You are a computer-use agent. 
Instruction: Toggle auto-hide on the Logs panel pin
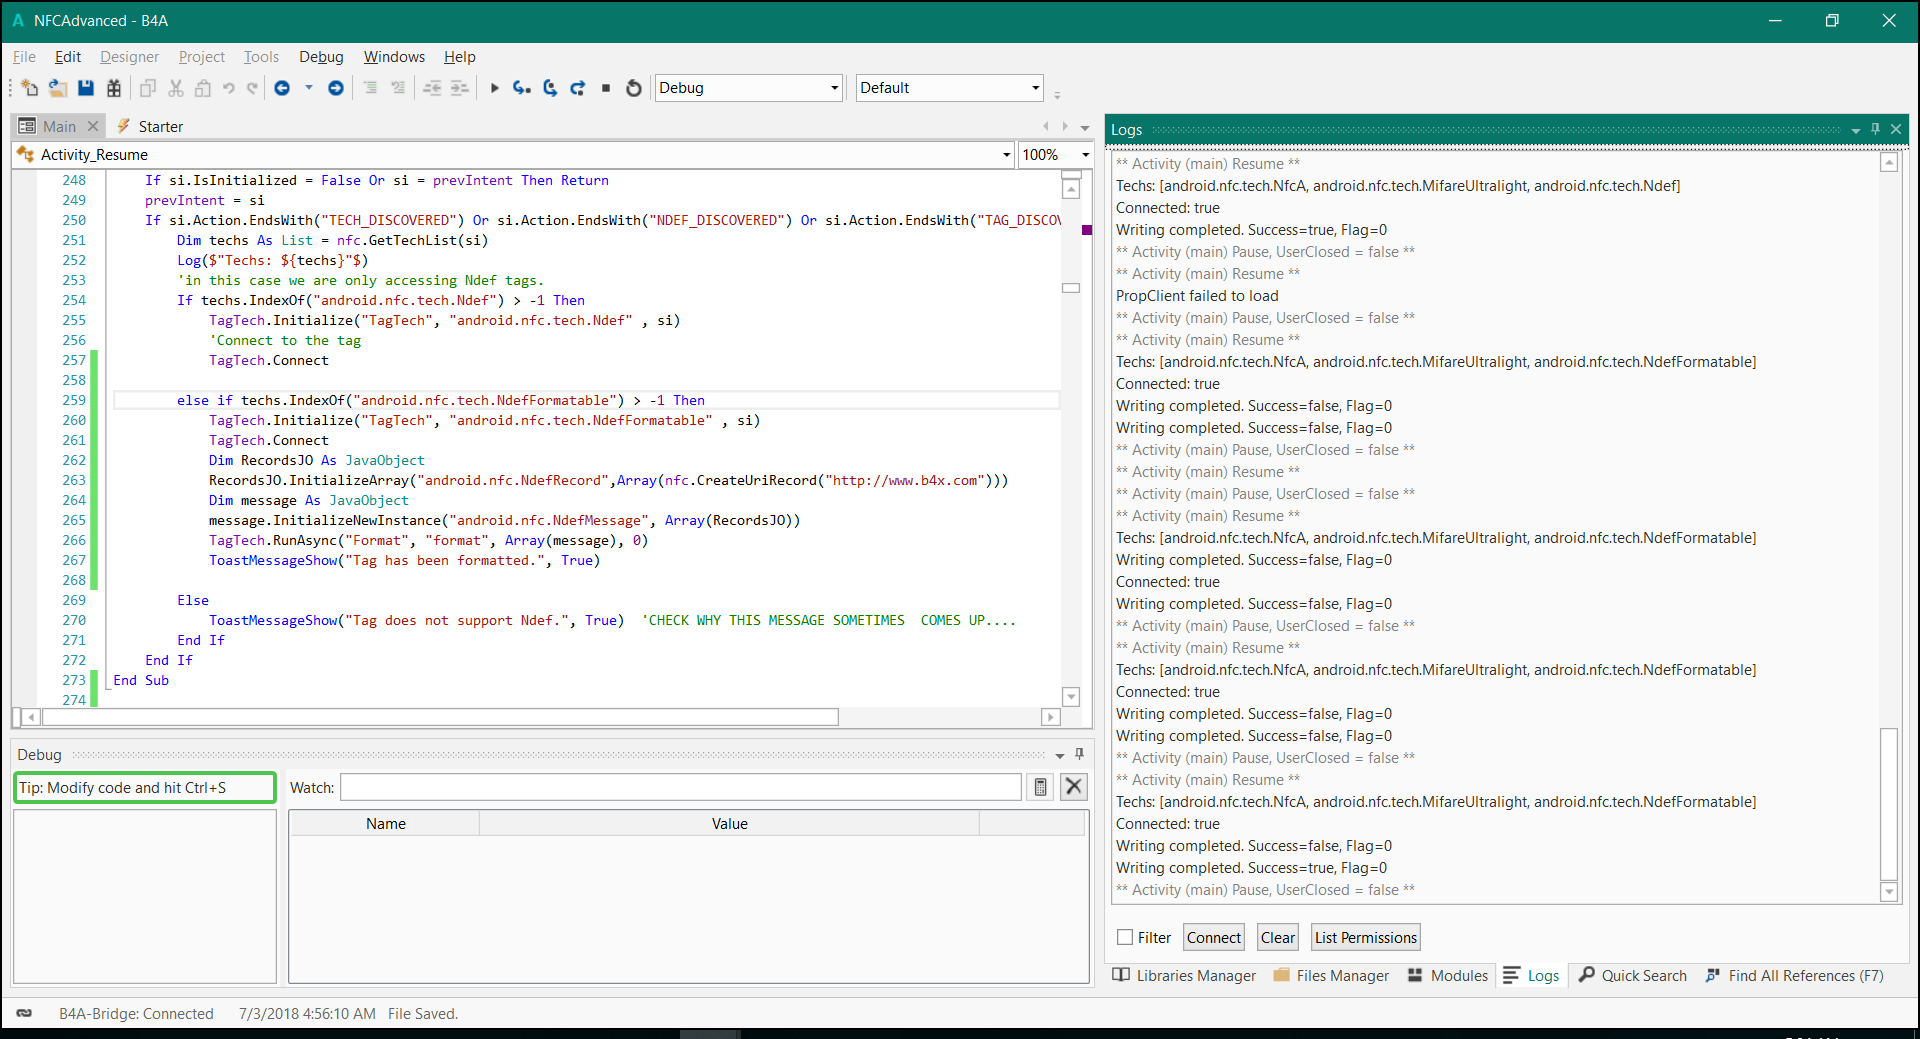(1873, 129)
